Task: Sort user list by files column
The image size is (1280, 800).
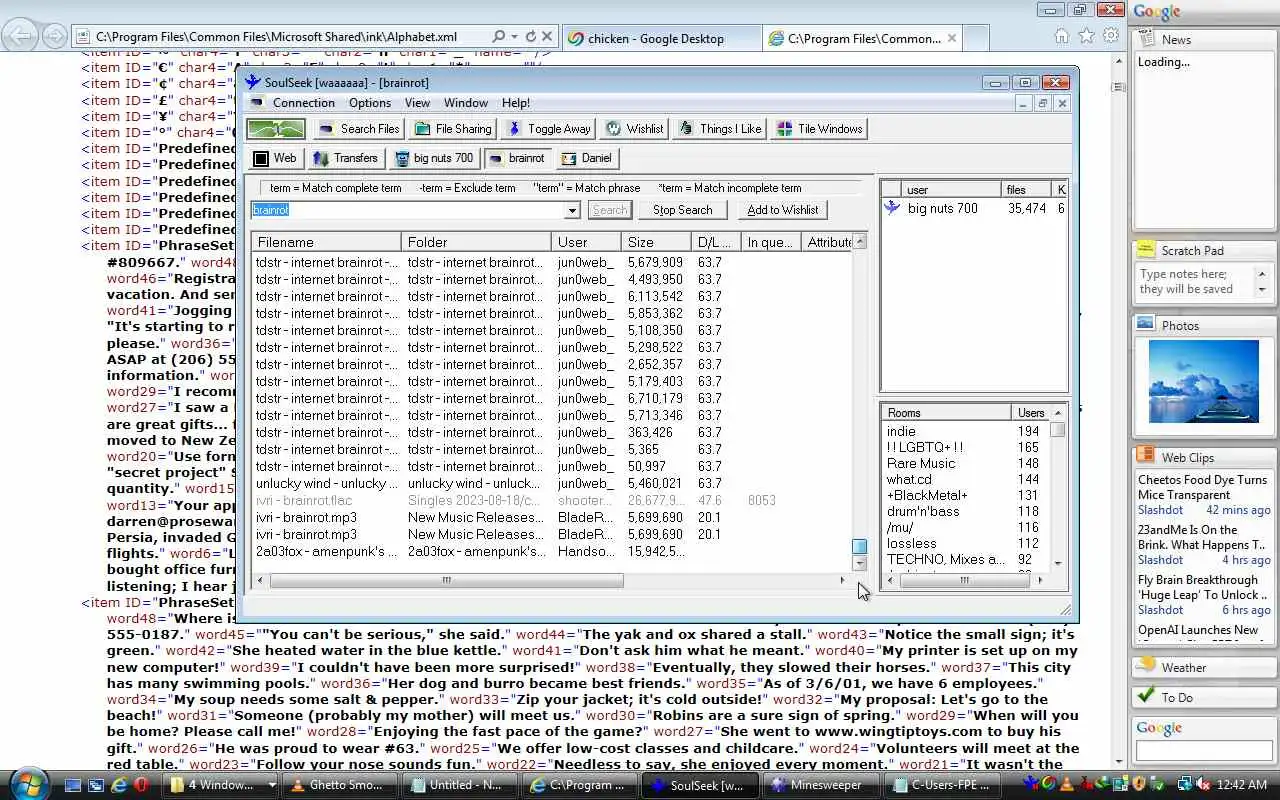Action: click(1026, 189)
